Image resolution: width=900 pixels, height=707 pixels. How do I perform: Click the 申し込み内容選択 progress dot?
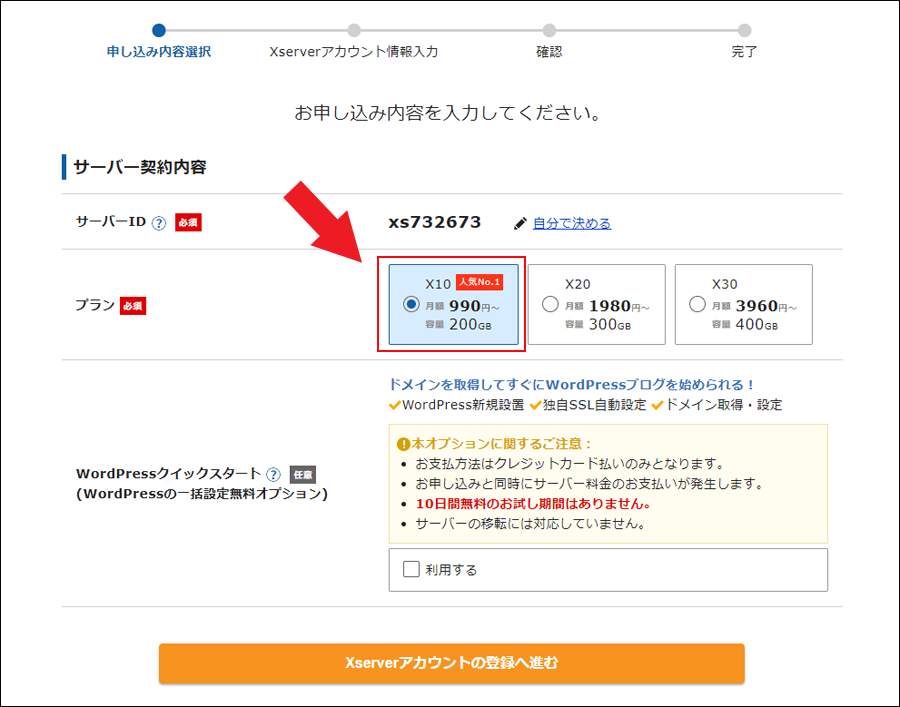[159, 30]
